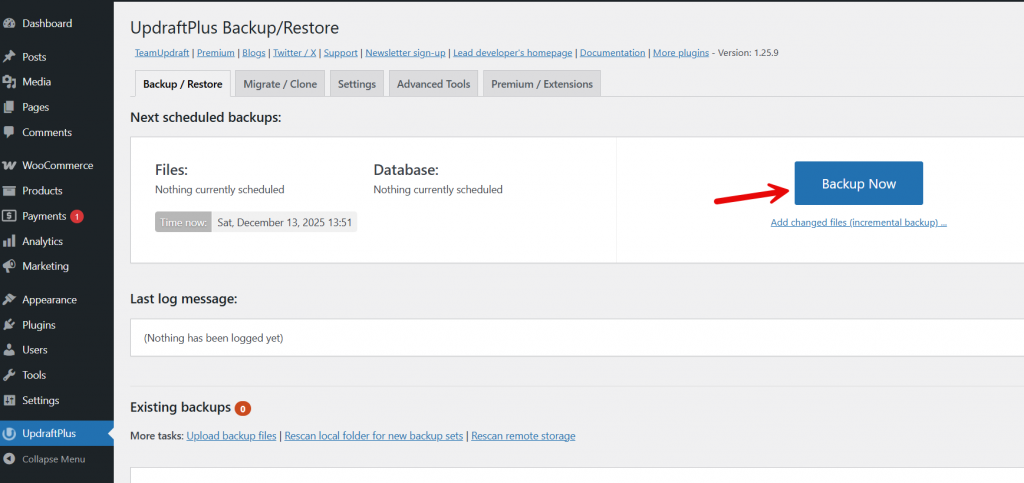The image size is (1024, 483).
Task: Switch to the Migrate / Clone tab
Action: pyautogui.click(x=280, y=84)
